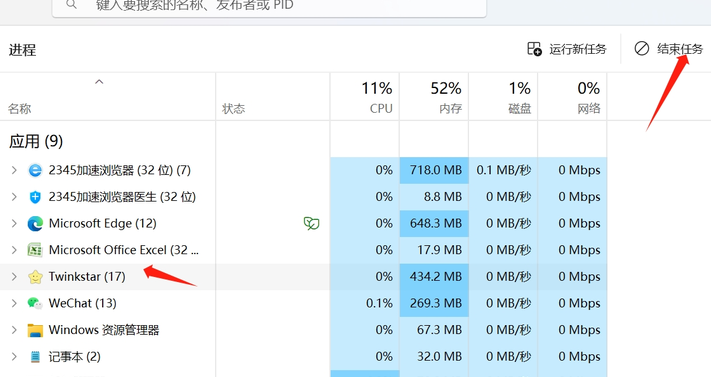Screen dimensions: 711x377
Task: Select the 应用 (9) group header
Action: 36,142
